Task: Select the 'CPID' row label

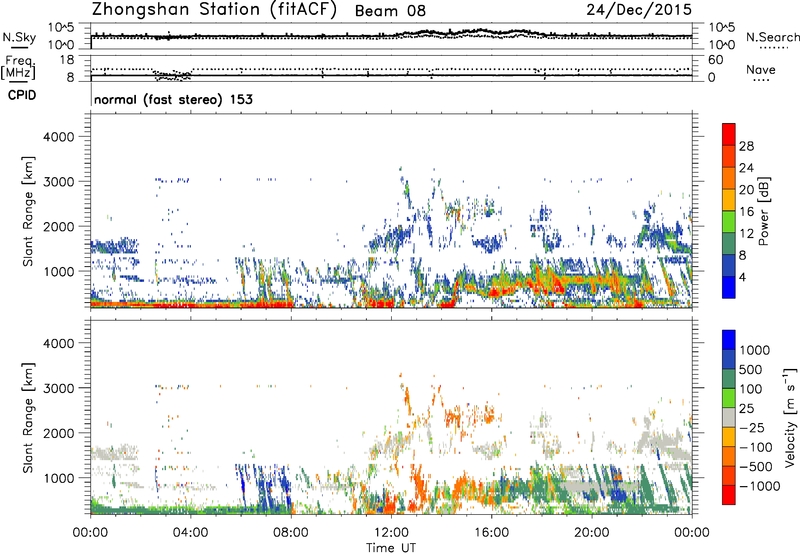Action: click(x=22, y=95)
